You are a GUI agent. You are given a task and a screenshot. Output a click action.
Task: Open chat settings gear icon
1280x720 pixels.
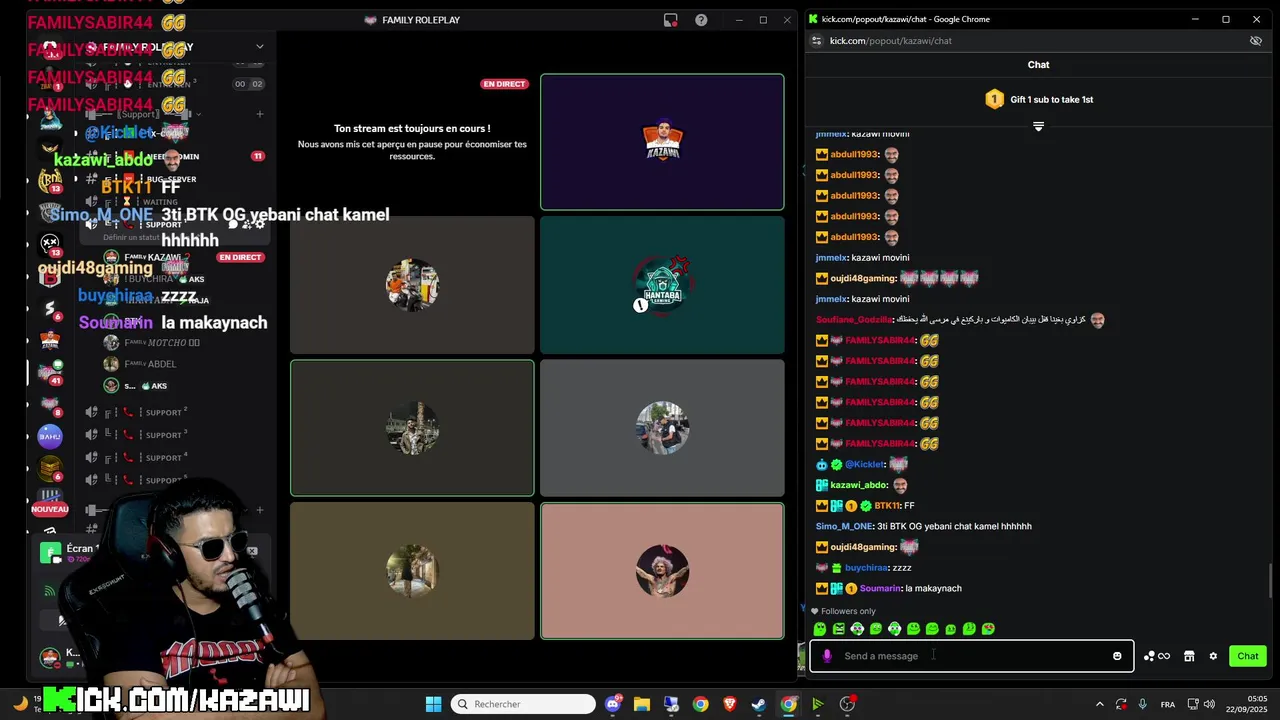click(x=1213, y=656)
